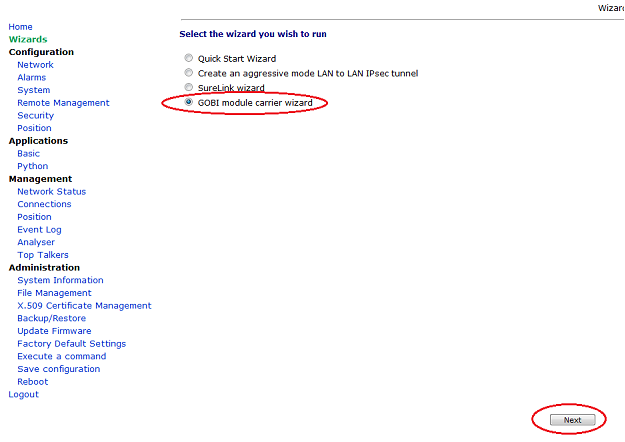Navigate to Remote Management settings
Screen dimensions: 625x442
(x=63, y=103)
